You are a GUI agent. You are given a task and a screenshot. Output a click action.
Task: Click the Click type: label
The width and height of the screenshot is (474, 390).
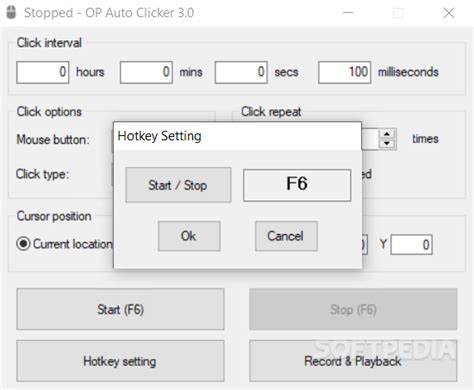42,174
